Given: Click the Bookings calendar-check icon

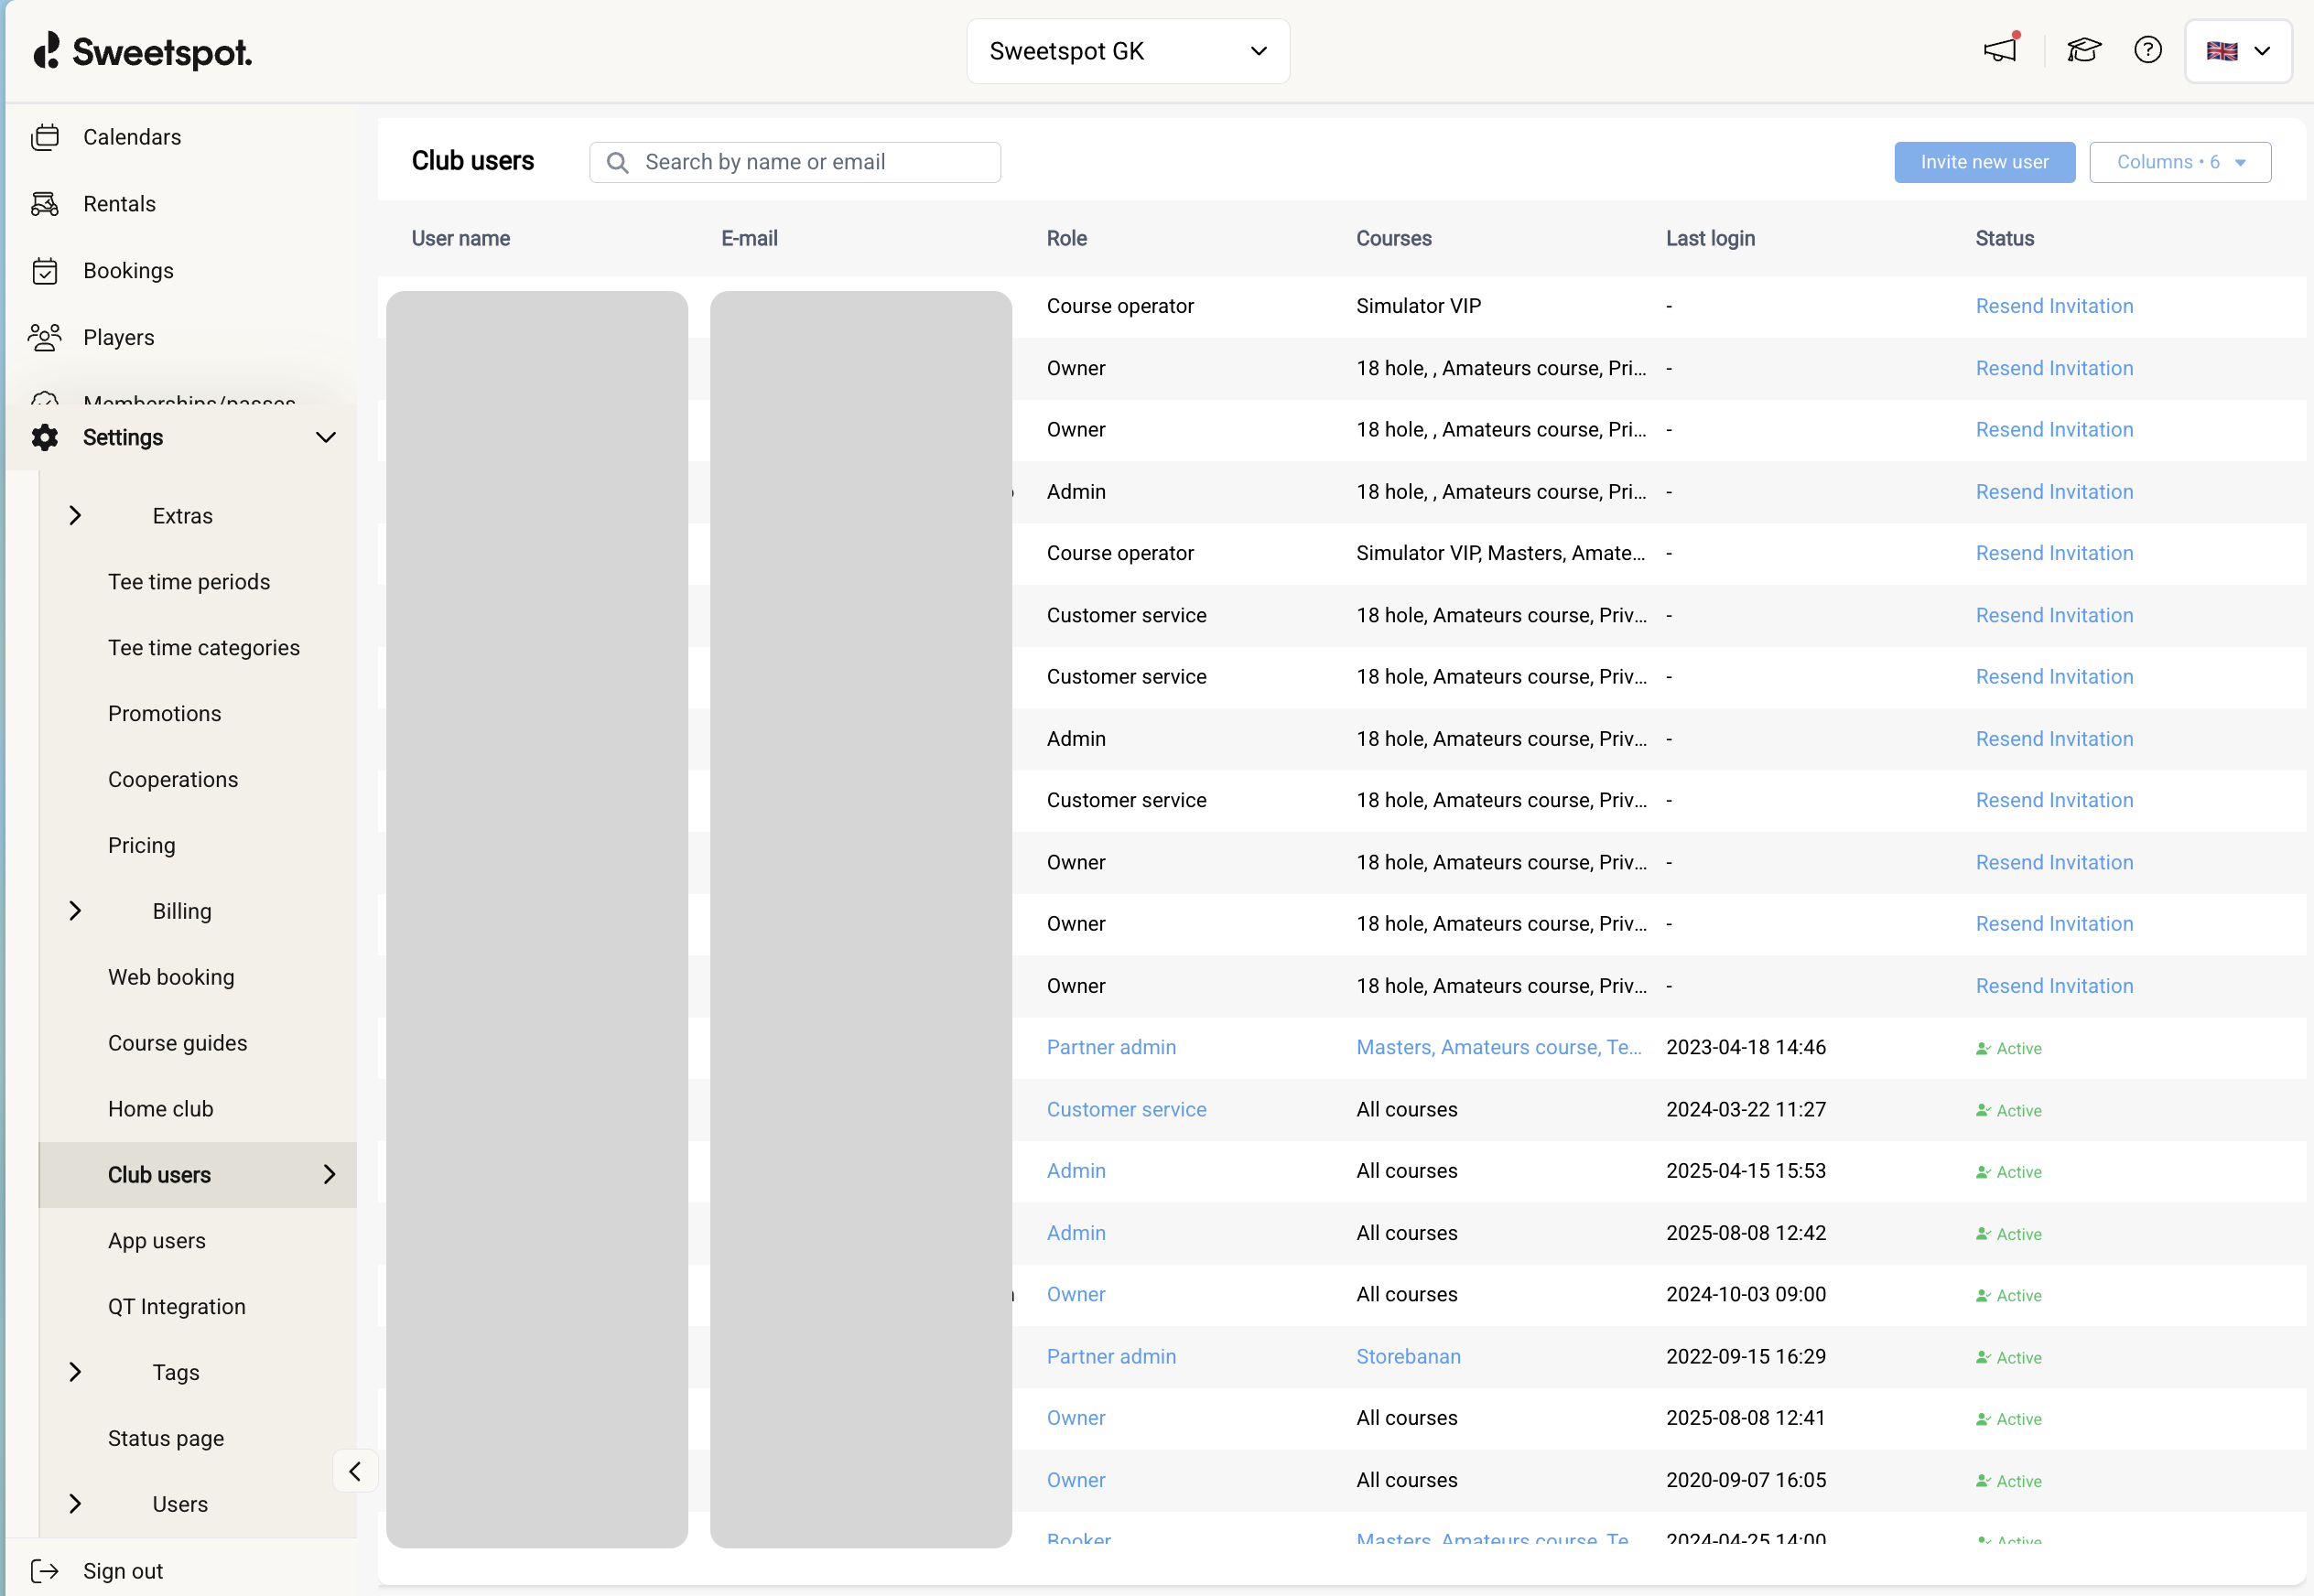Looking at the screenshot, I should tap(45, 271).
